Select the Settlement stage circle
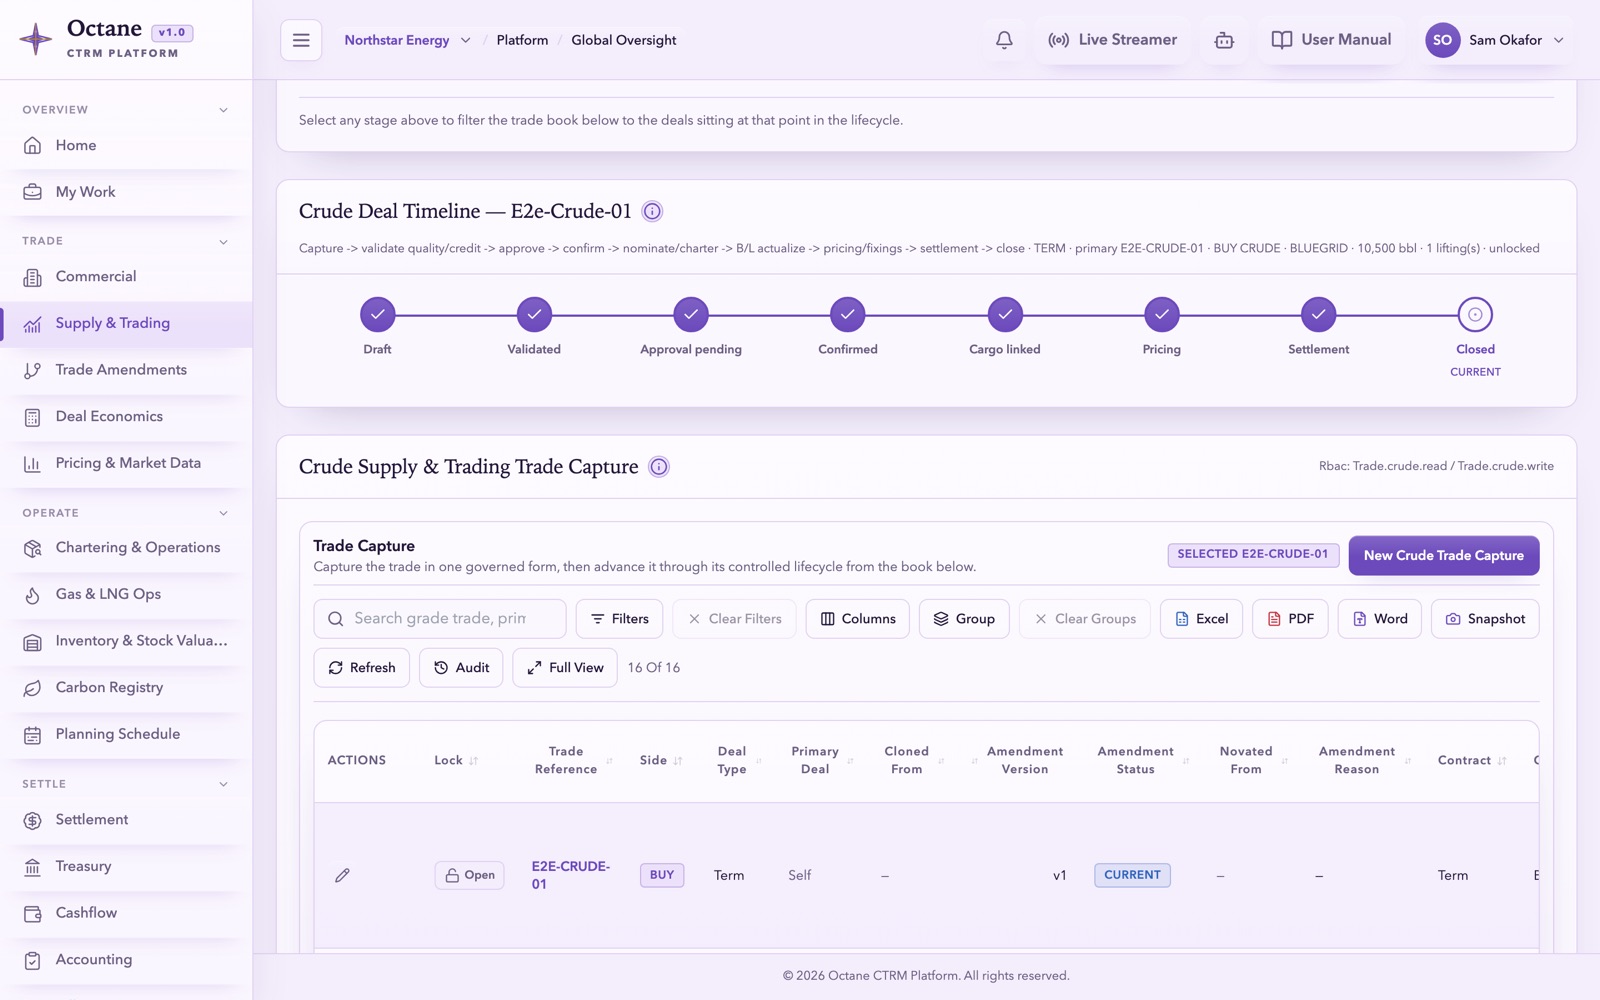Viewport: 1600px width, 1000px height. tap(1319, 314)
